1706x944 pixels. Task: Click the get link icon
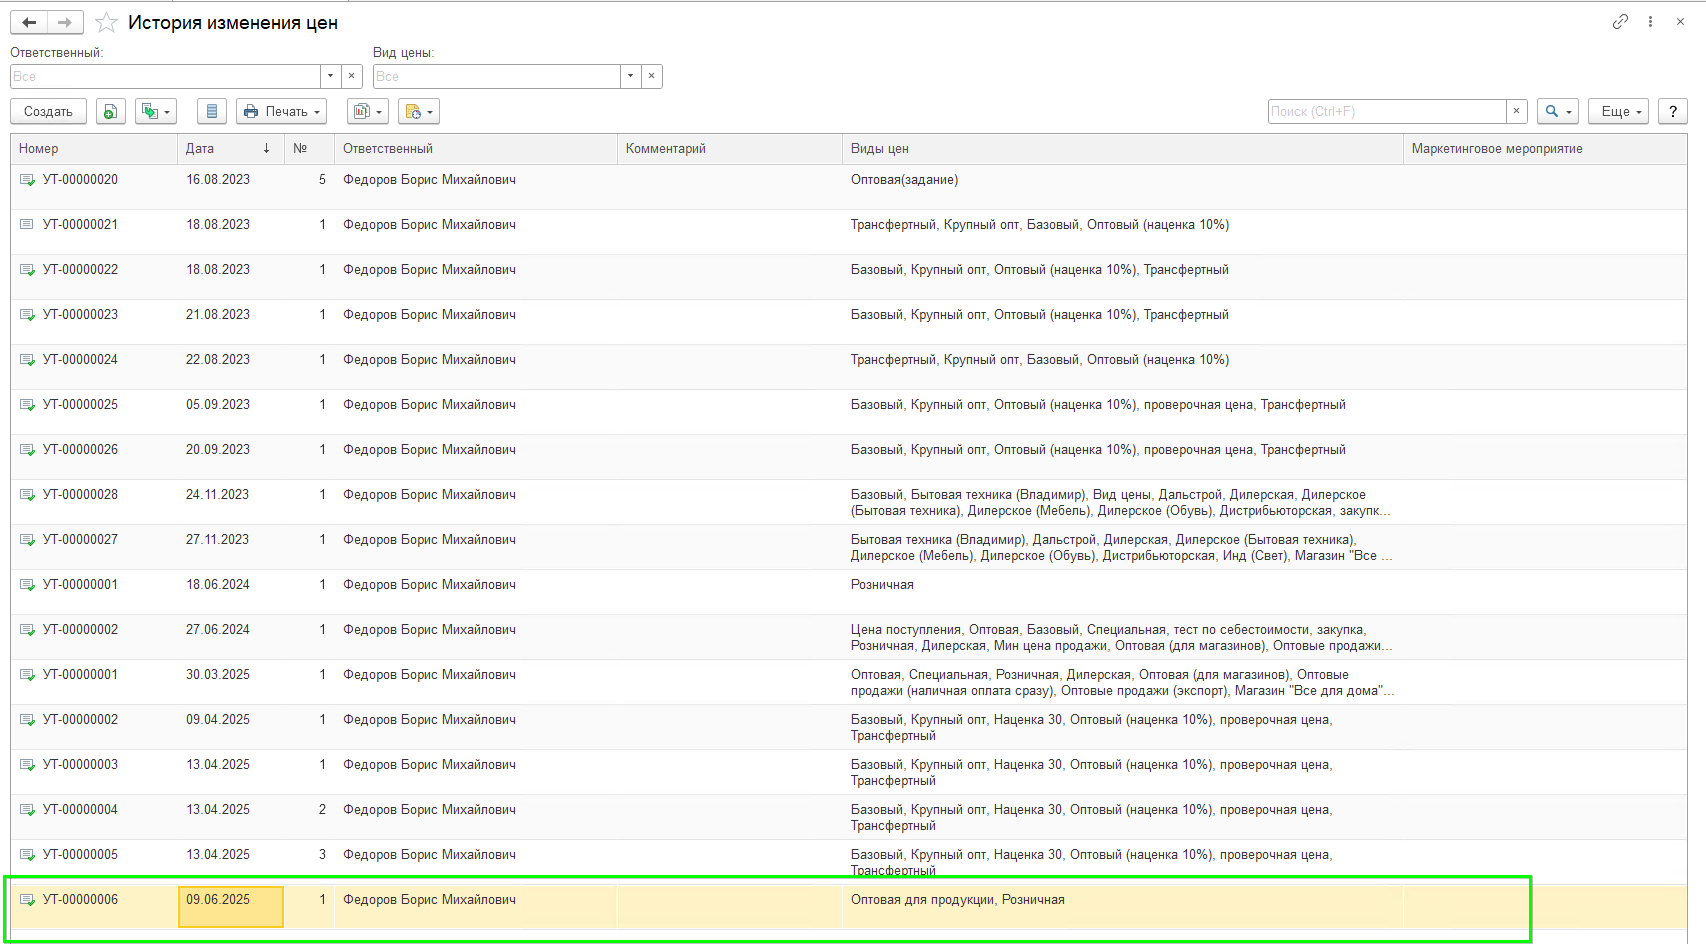1620,22
